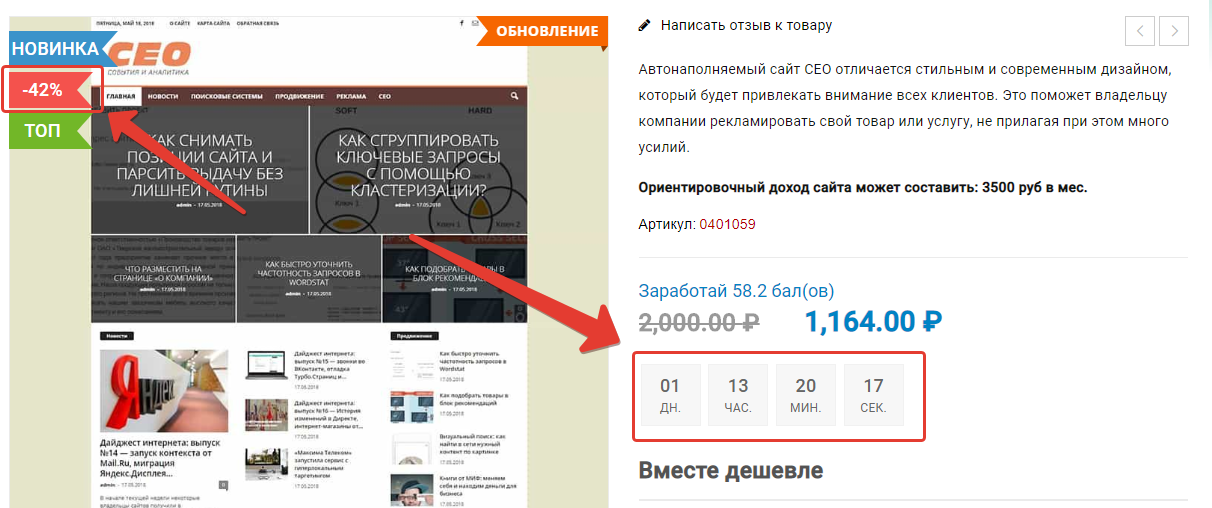Click the search magnifier in site preview

(514, 97)
